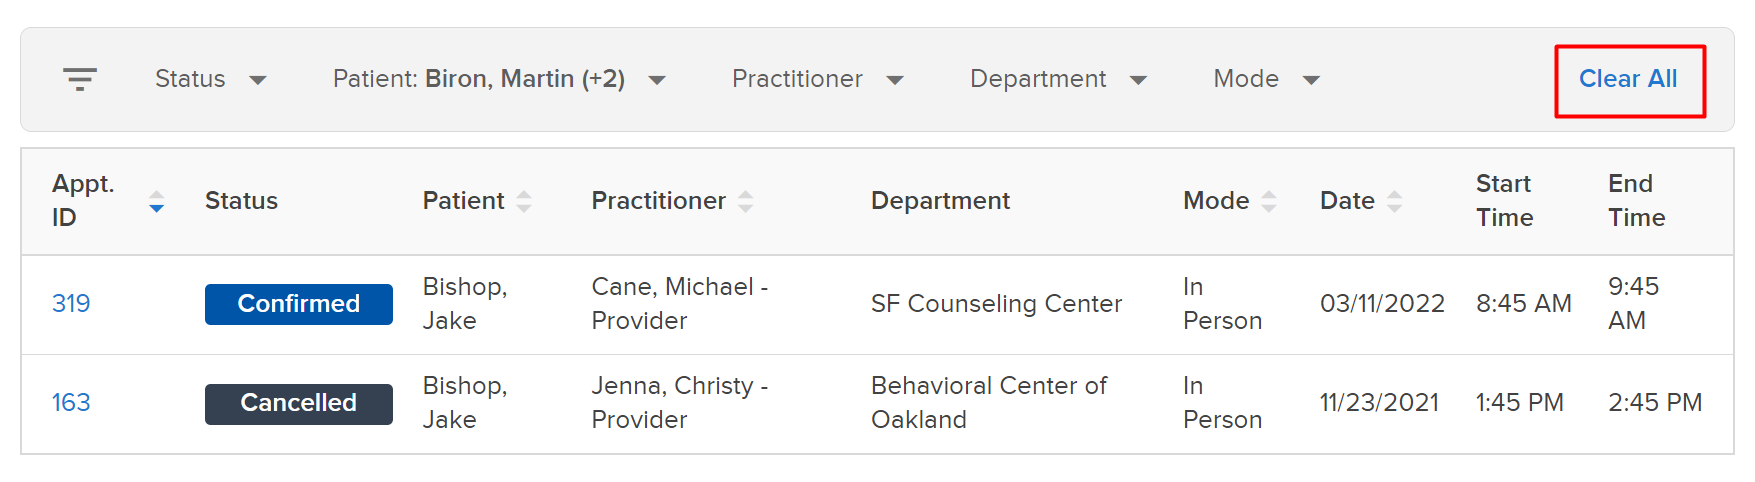Open the Mode filter dropdown
Screen dimensions: 1755x482
(1267, 79)
